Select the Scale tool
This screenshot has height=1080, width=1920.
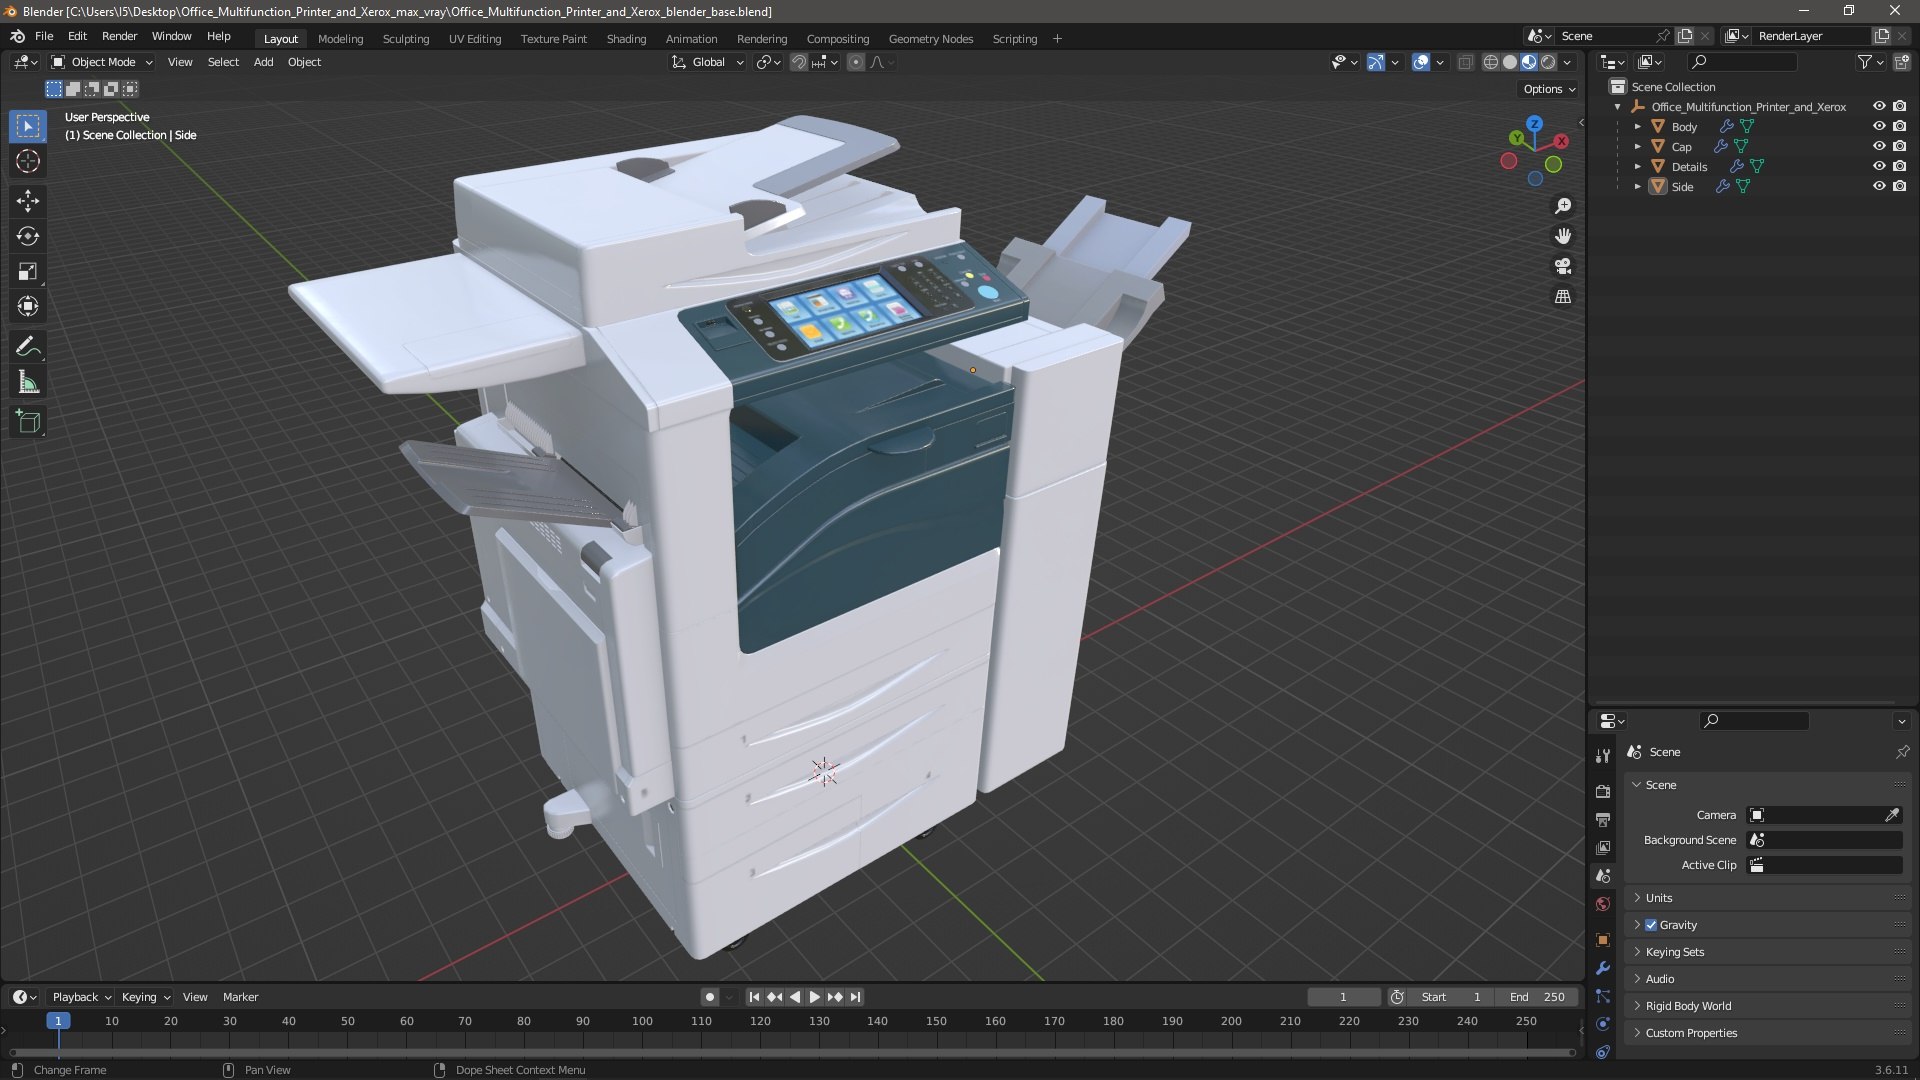(28, 271)
